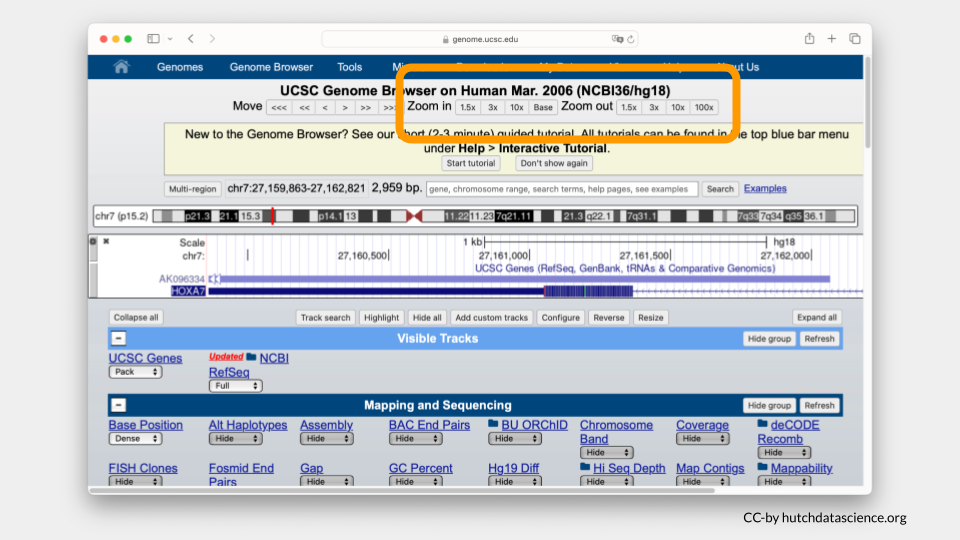The height and width of the screenshot is (540, 960).
Task: Click the translate icon in address bar
Action: [x=617, y=39]
